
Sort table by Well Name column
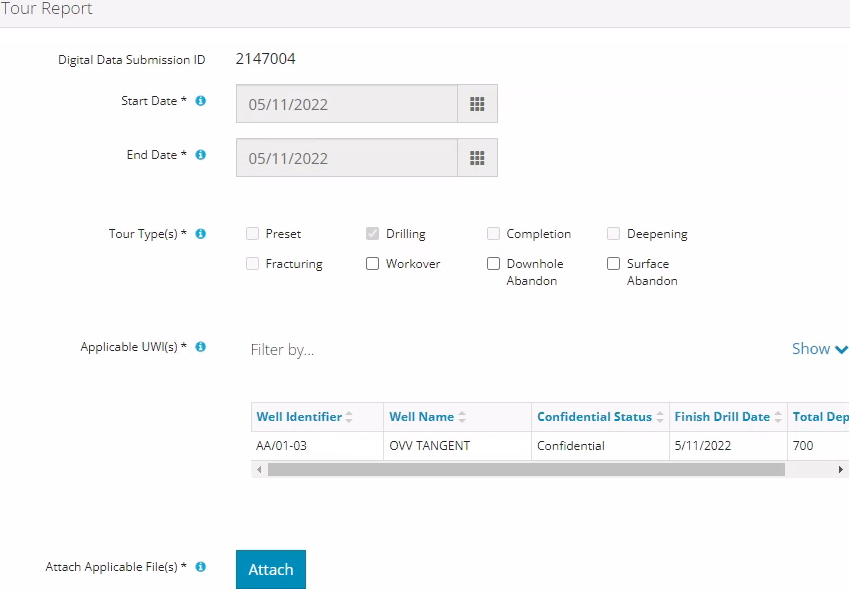421,417
